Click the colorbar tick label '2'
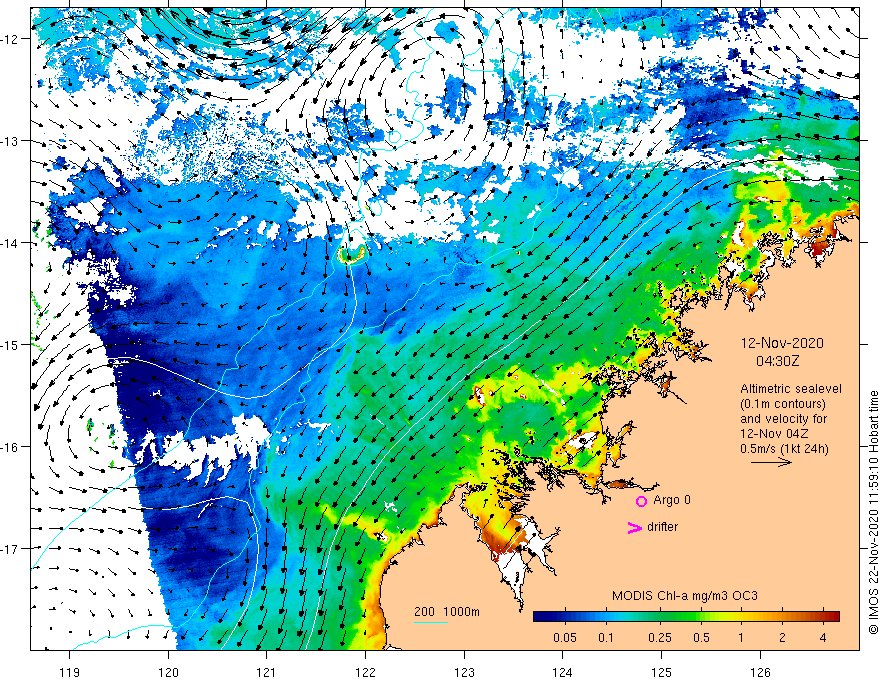The image size is (880, 680). point(782,638)
